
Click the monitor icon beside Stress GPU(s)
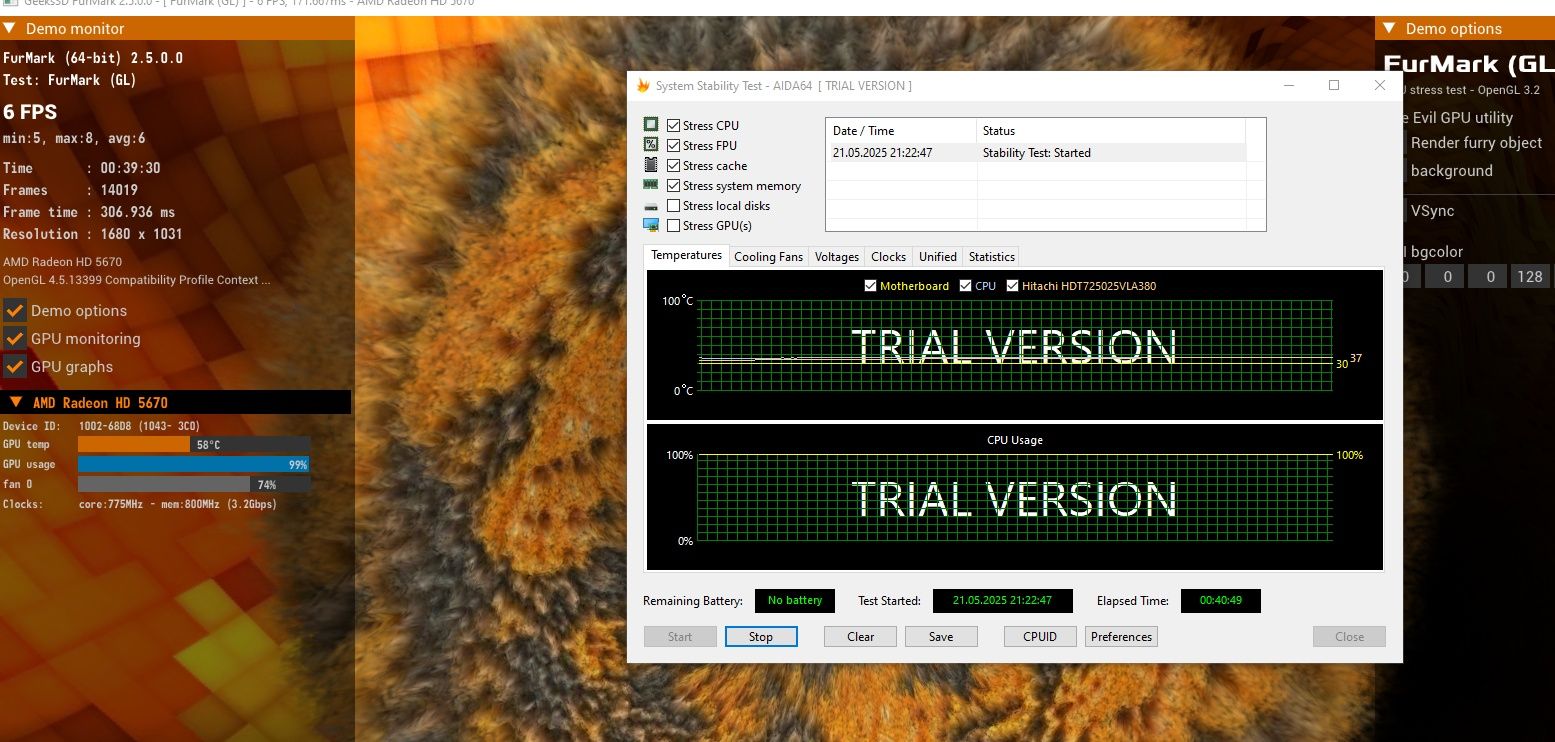651,225
